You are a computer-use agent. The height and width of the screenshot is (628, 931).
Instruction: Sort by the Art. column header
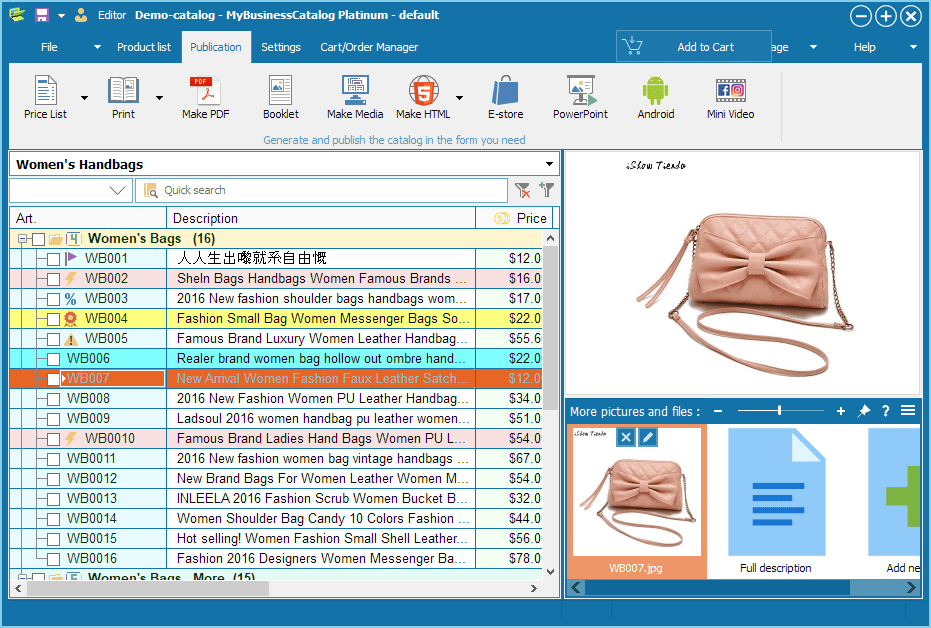(x=88, y=218)
